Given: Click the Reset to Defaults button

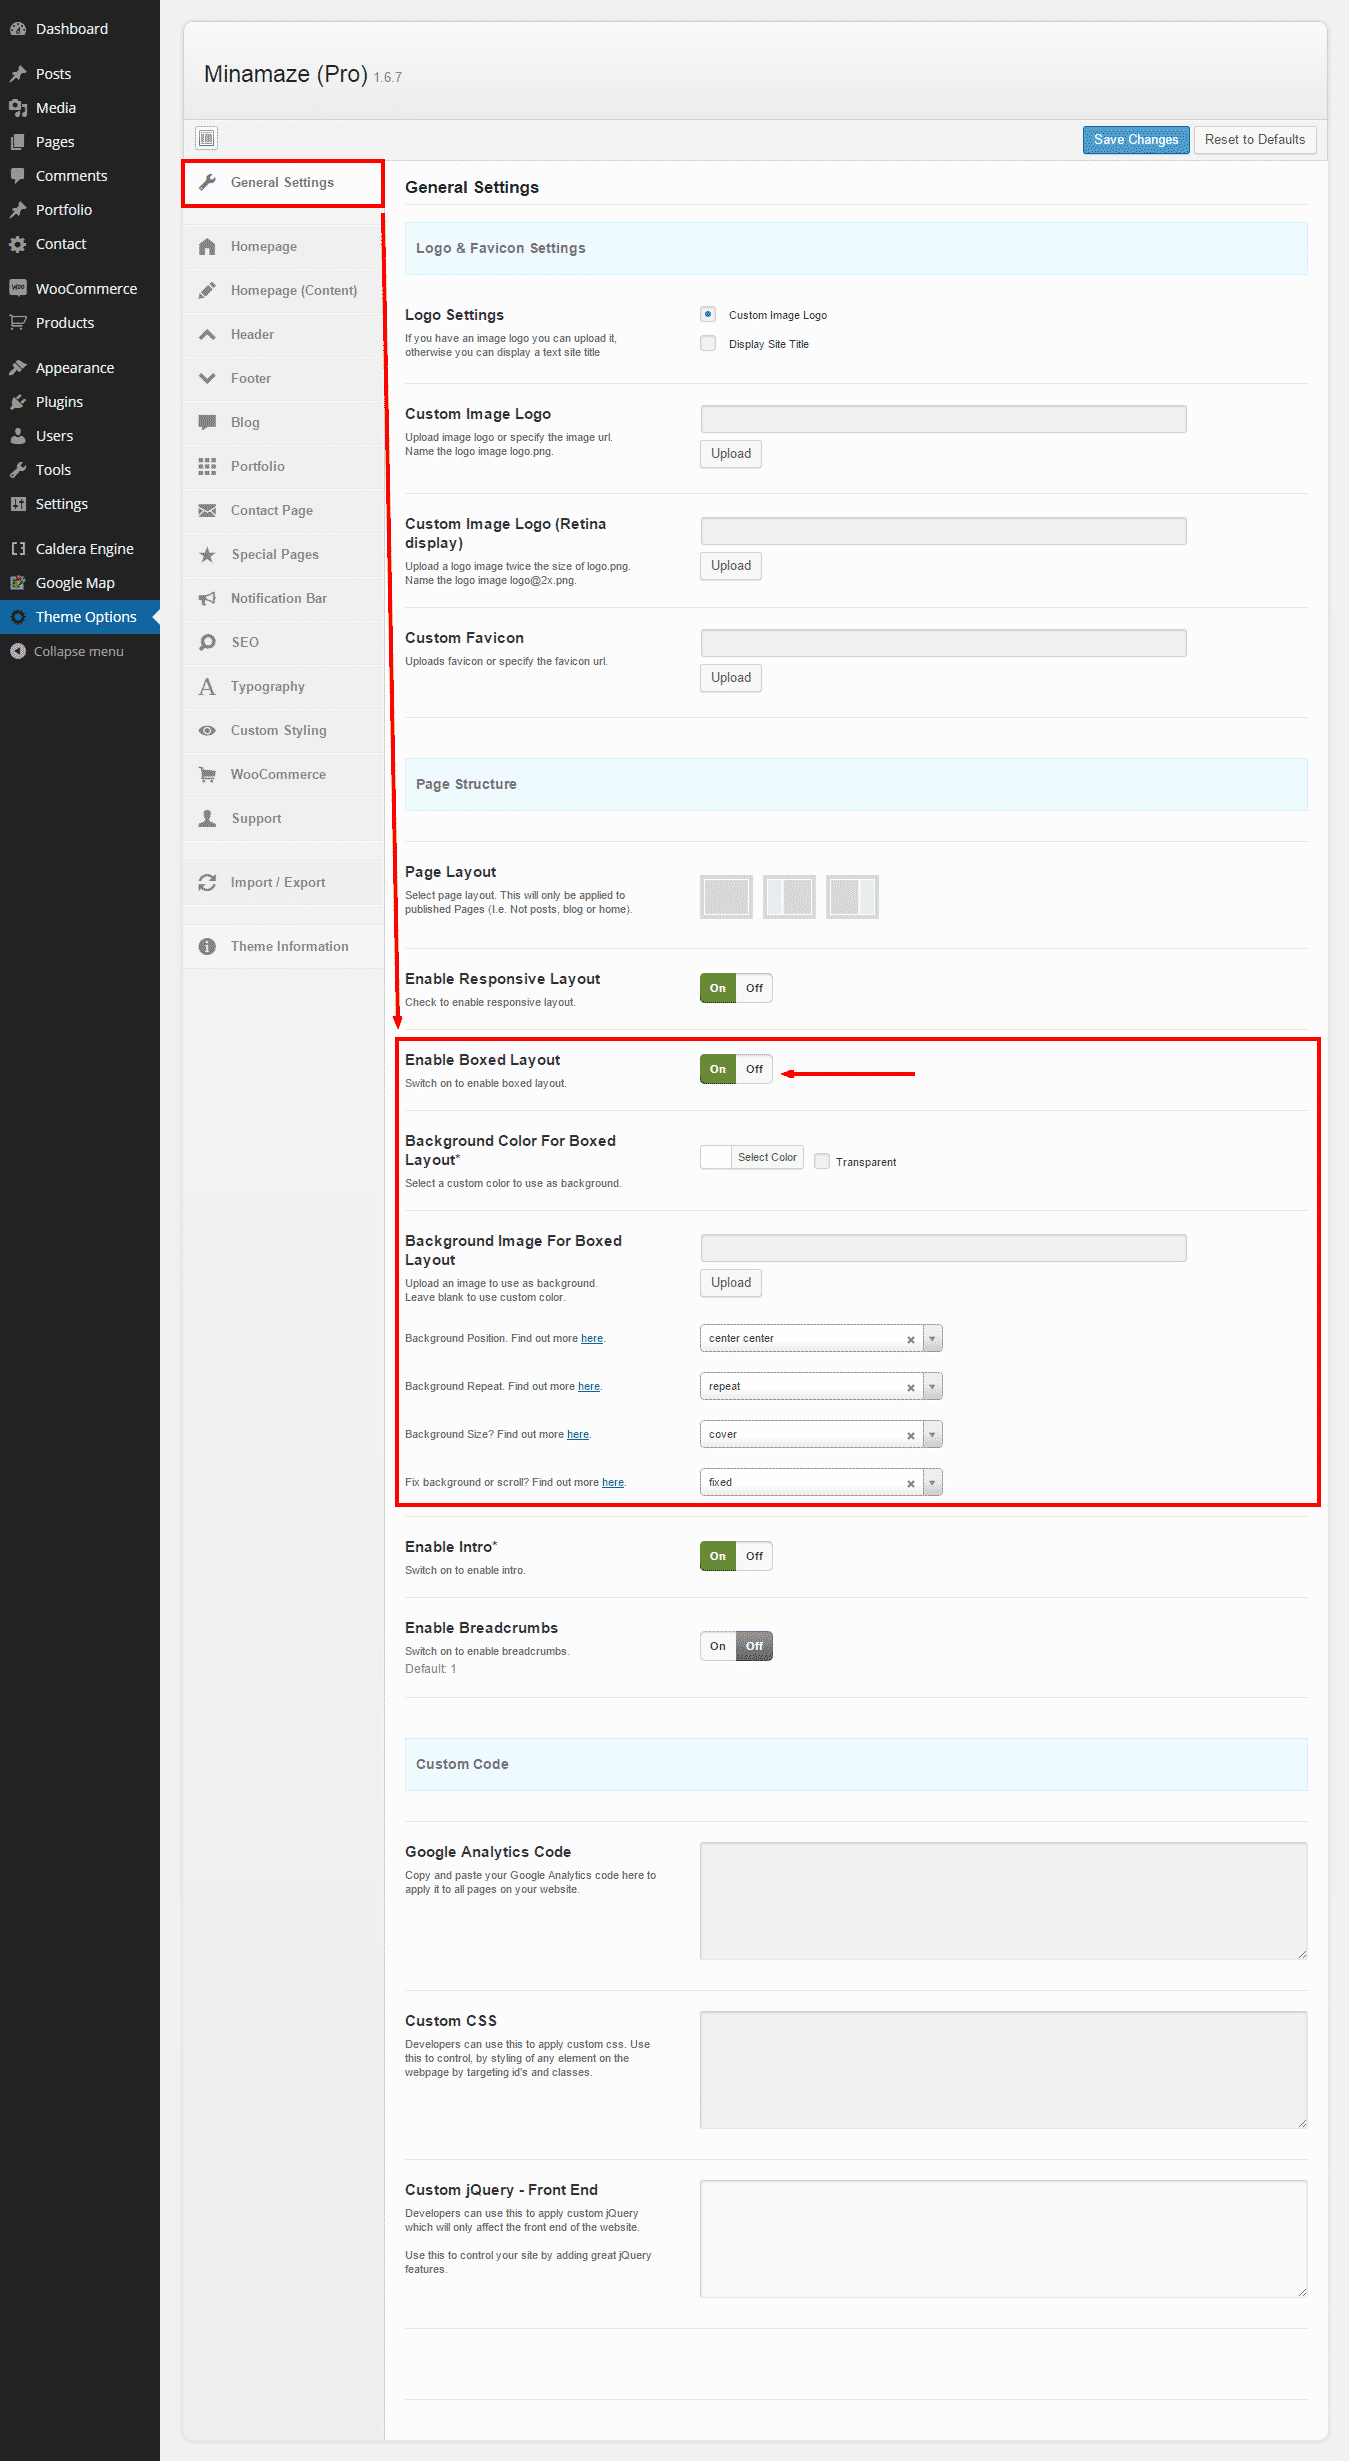Looking at the screenshot, I should pyautogui.click(x=1255, y=140).
